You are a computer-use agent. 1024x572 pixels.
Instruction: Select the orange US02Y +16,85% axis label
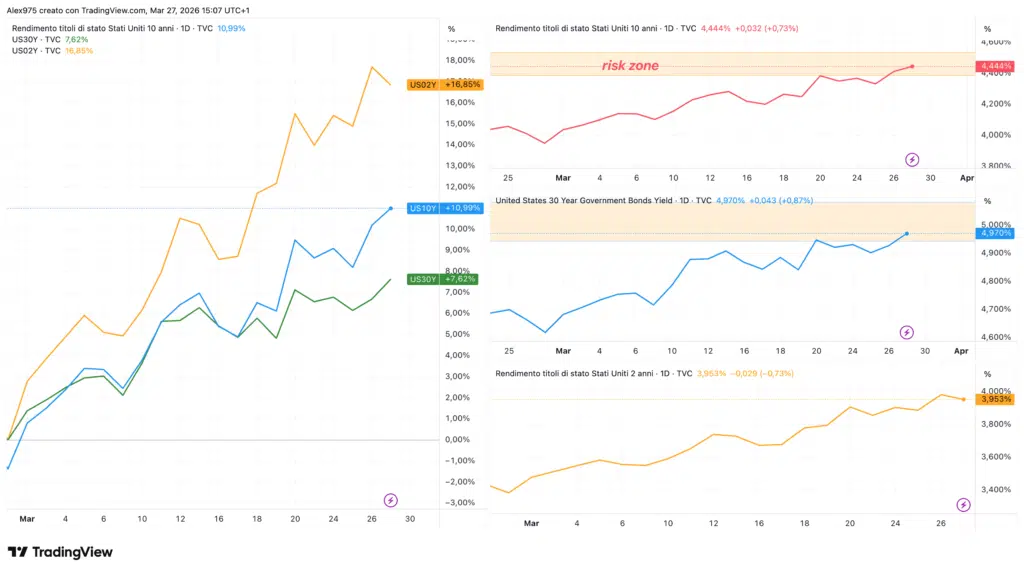[x=444, y=85]
